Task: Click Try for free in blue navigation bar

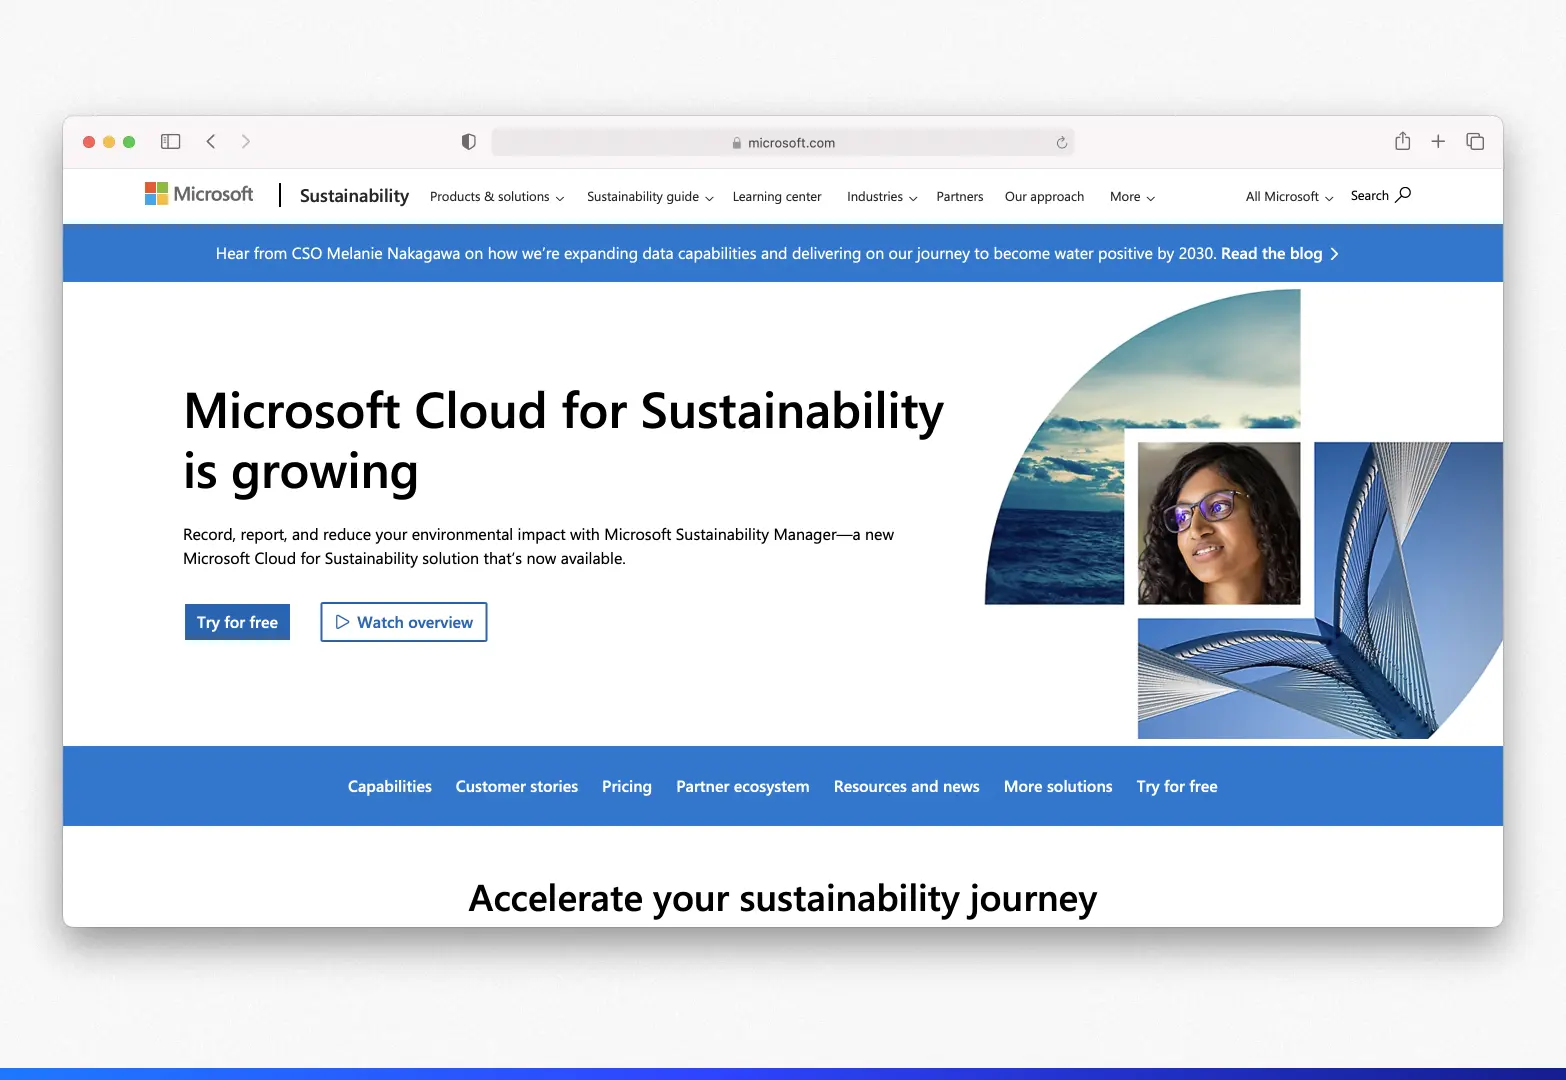Action: 1177,787
